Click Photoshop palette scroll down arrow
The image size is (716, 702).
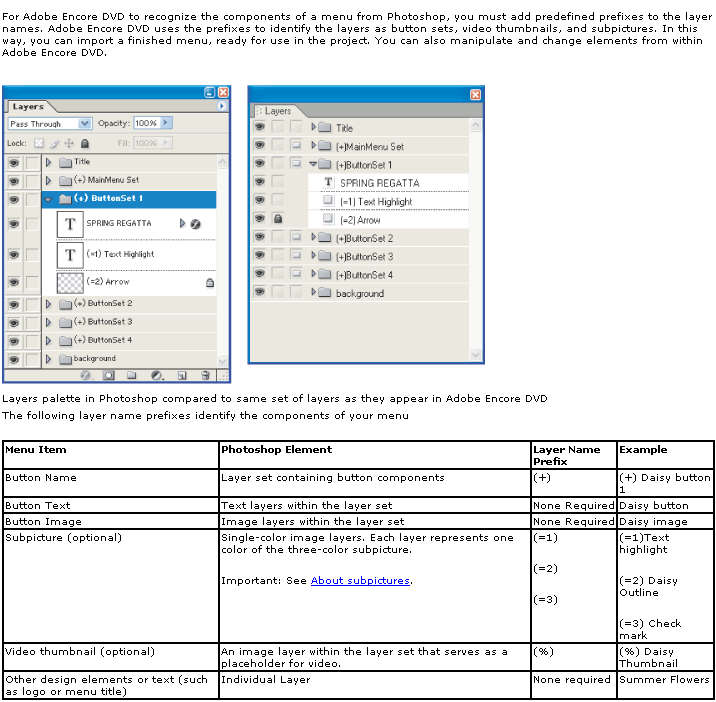(x=222, y=361)
